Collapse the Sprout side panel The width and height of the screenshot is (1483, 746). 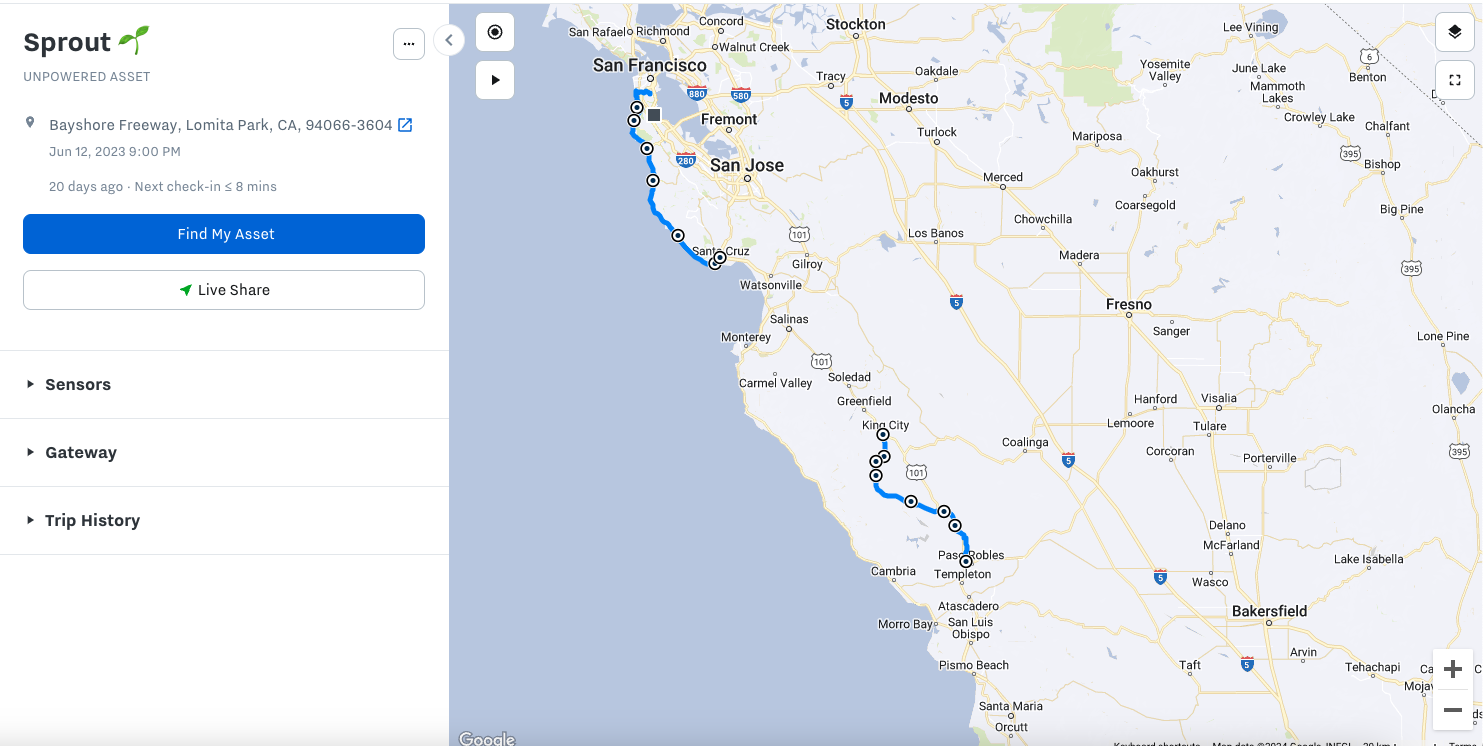(448, 40)
